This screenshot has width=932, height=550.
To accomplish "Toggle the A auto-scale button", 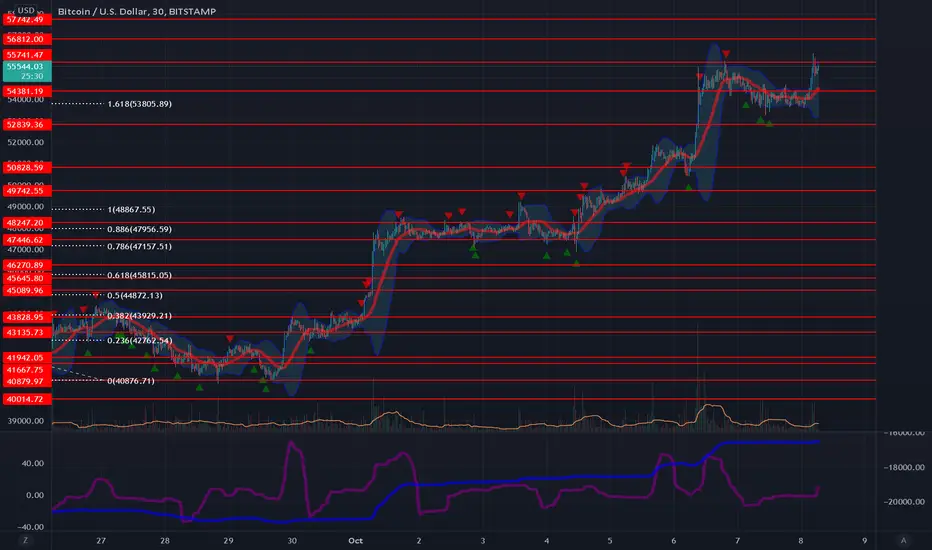I will (x=903, y=540).
